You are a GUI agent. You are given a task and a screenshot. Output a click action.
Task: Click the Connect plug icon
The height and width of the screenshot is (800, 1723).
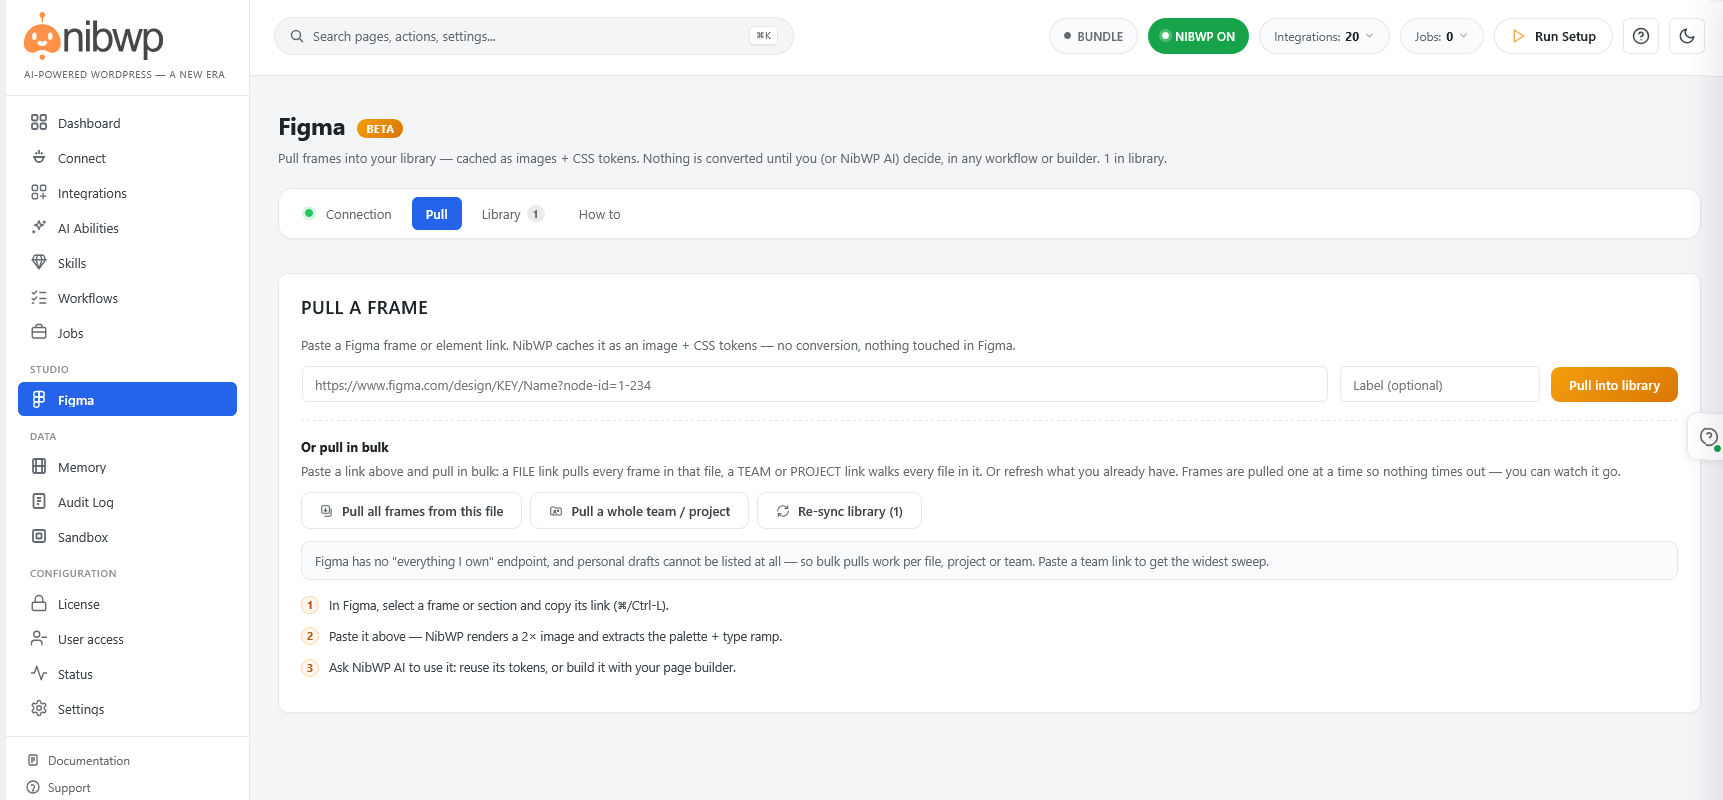coord(39,157)
